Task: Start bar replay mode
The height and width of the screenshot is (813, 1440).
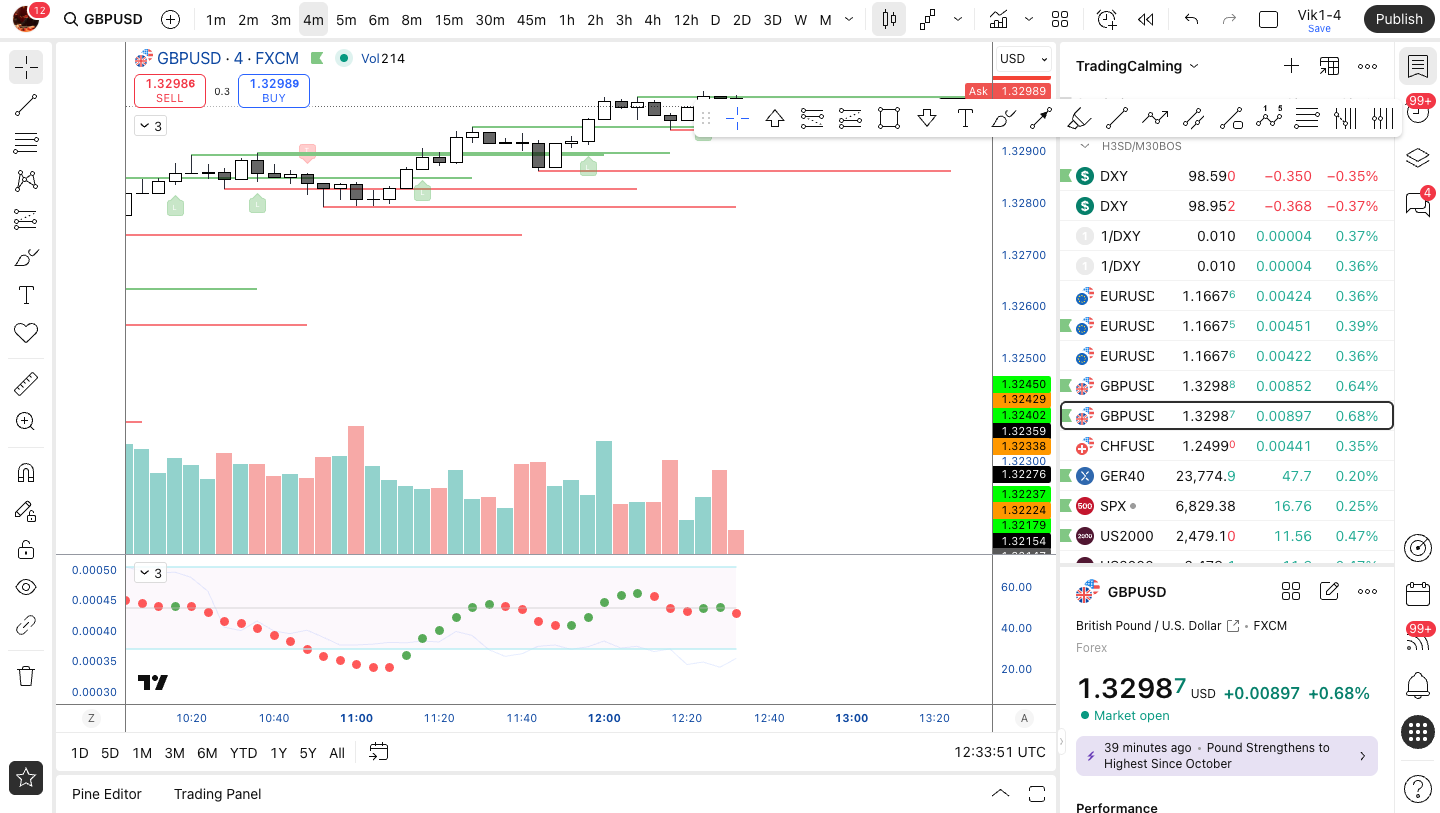Action: click(x=1146, y=19)
